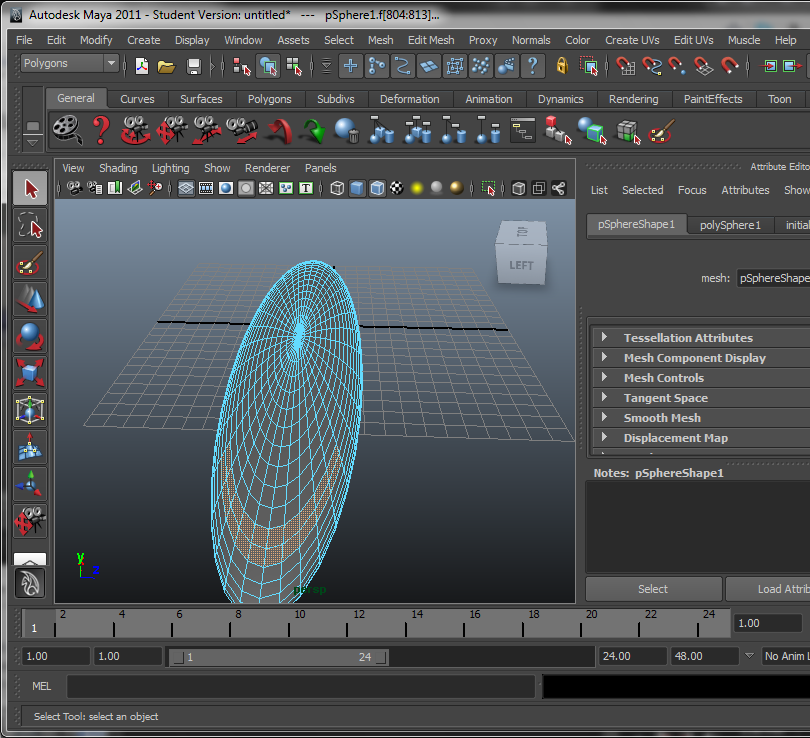810x738 pixels.
Task: Click the yellow light sphere icon
Action: pos(417,189)
